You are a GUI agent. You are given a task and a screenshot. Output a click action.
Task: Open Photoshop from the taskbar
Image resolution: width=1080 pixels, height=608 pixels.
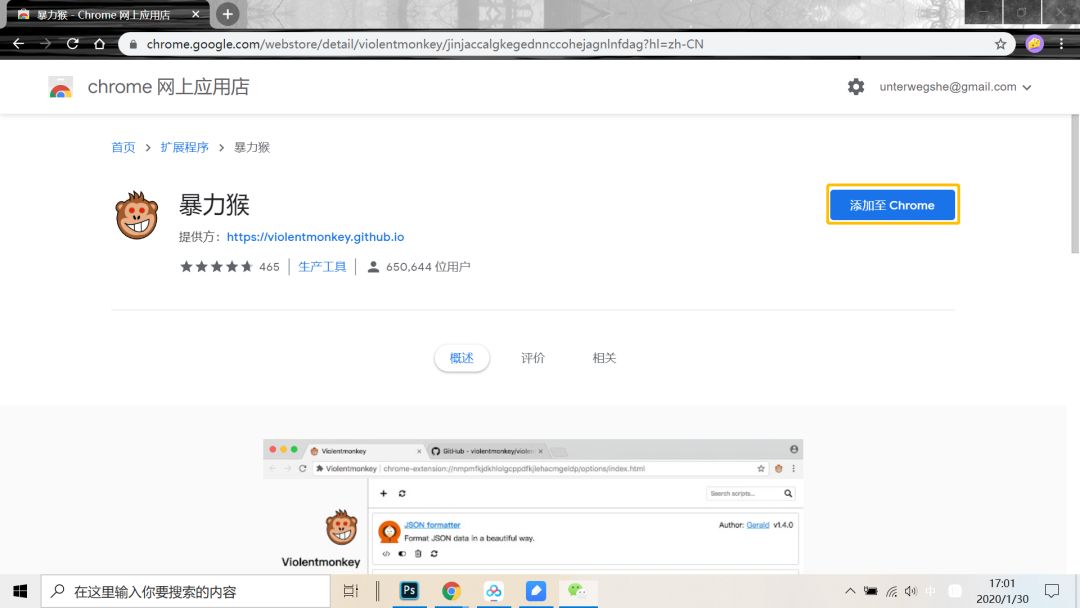408,591
